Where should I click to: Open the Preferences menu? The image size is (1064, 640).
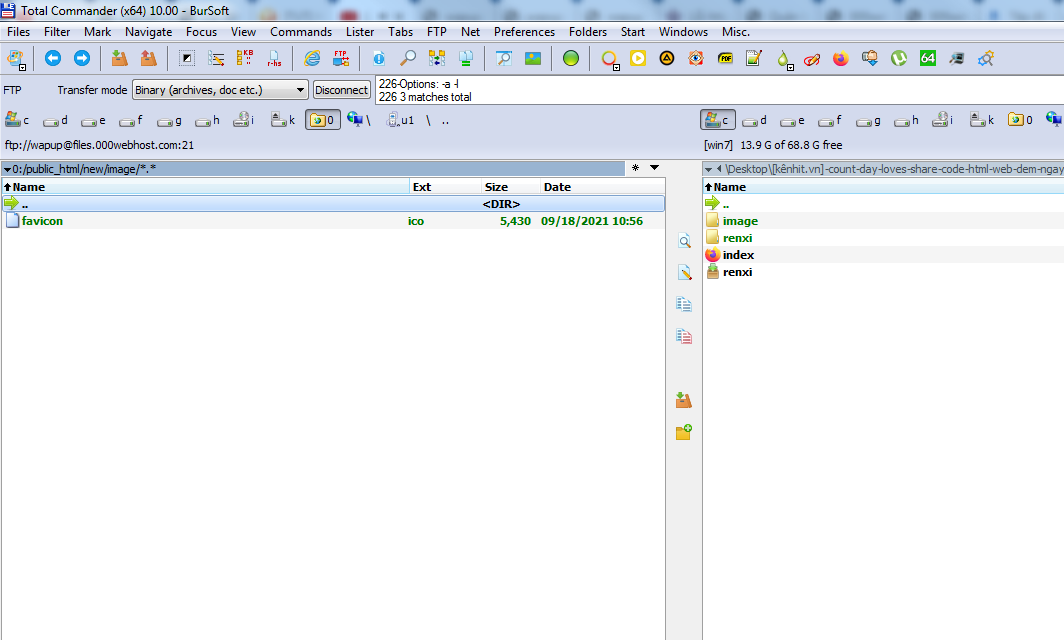524,32
